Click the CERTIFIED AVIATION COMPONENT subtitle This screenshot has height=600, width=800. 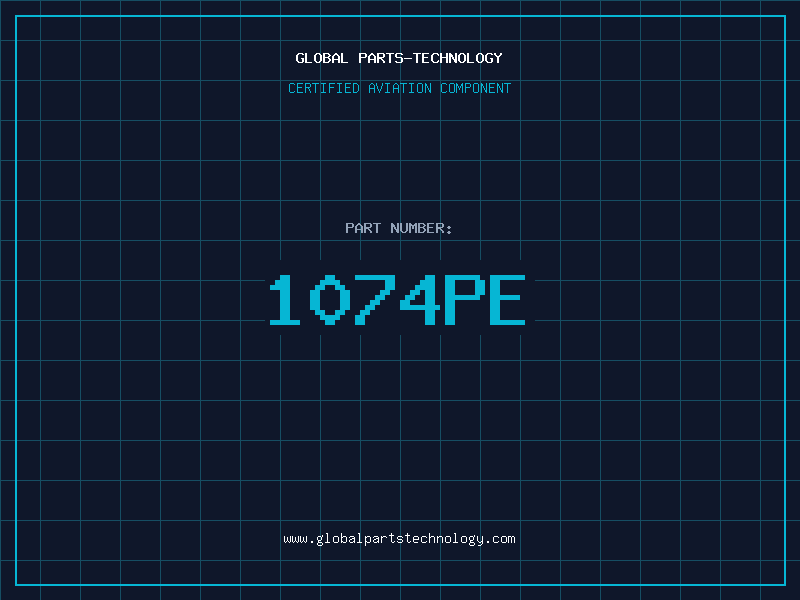399,88
